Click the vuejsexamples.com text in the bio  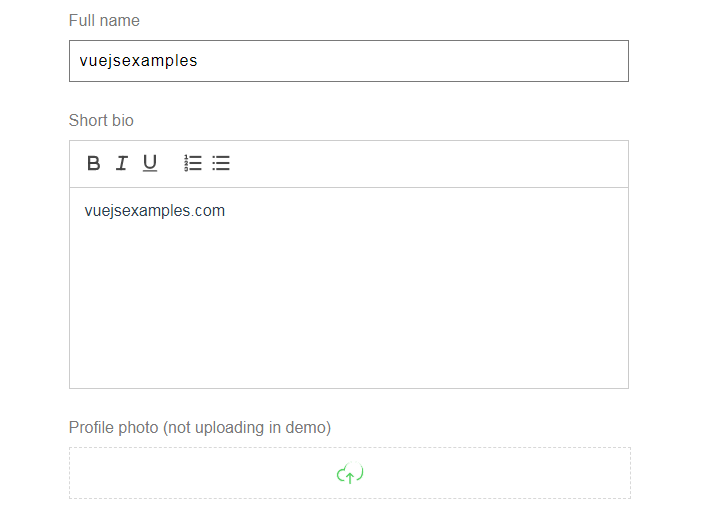[x=155, y=211]
